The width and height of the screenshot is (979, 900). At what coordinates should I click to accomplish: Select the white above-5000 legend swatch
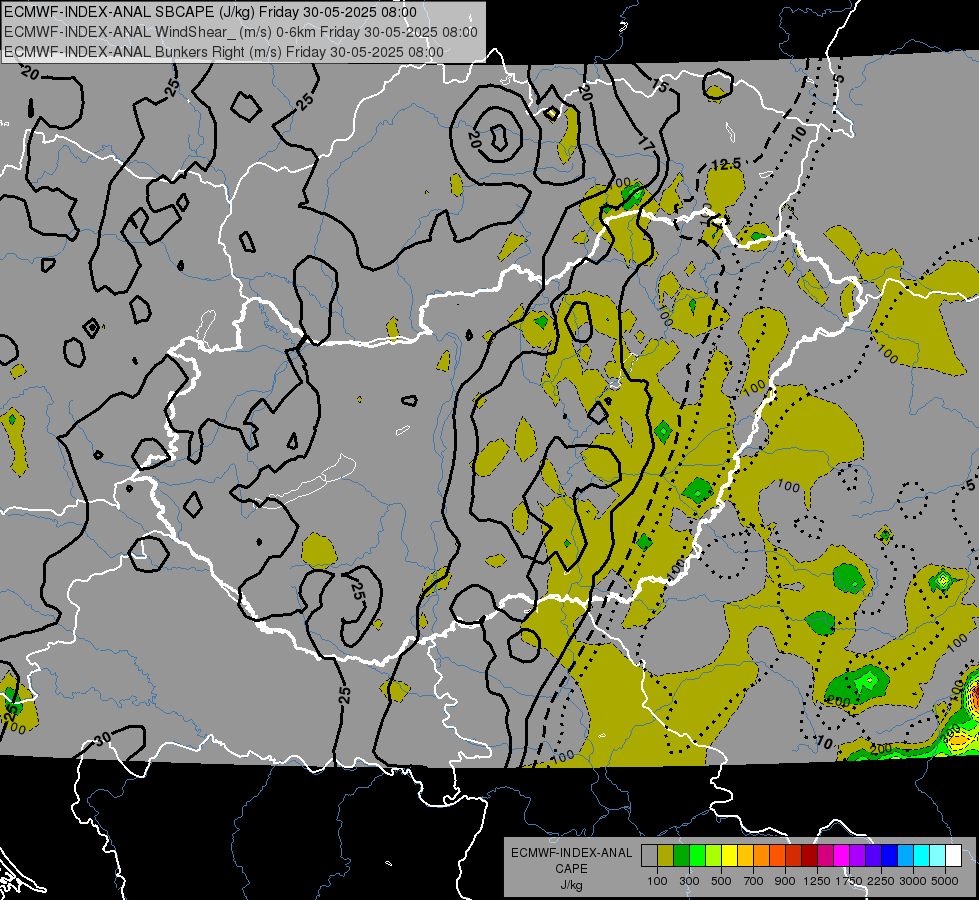953,855
